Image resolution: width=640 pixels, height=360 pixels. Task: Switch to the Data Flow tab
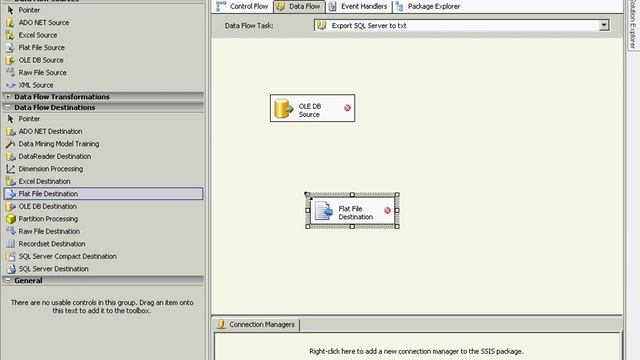pos(299,6)
